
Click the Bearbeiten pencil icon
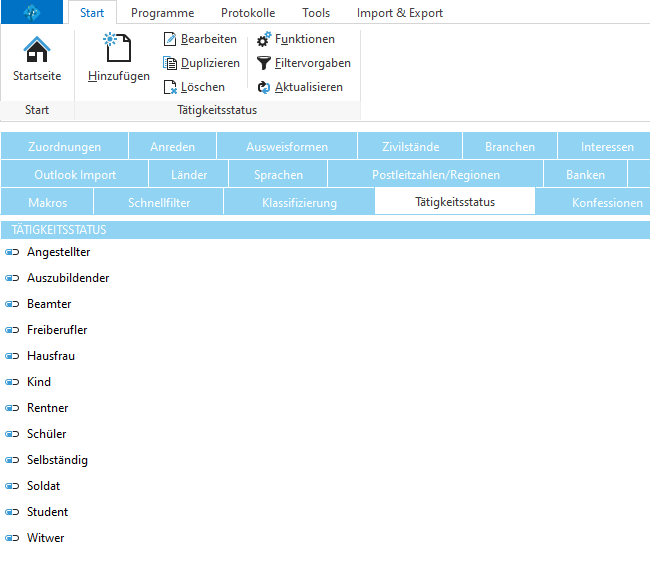(x=170, y=39)
